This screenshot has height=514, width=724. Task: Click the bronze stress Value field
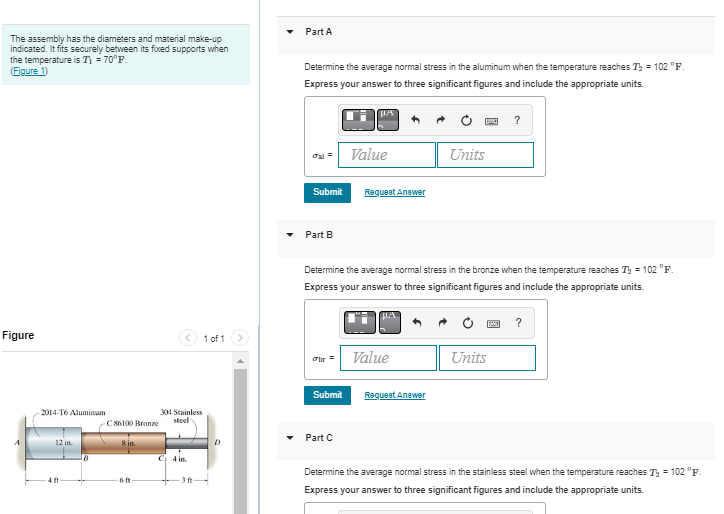388,358
